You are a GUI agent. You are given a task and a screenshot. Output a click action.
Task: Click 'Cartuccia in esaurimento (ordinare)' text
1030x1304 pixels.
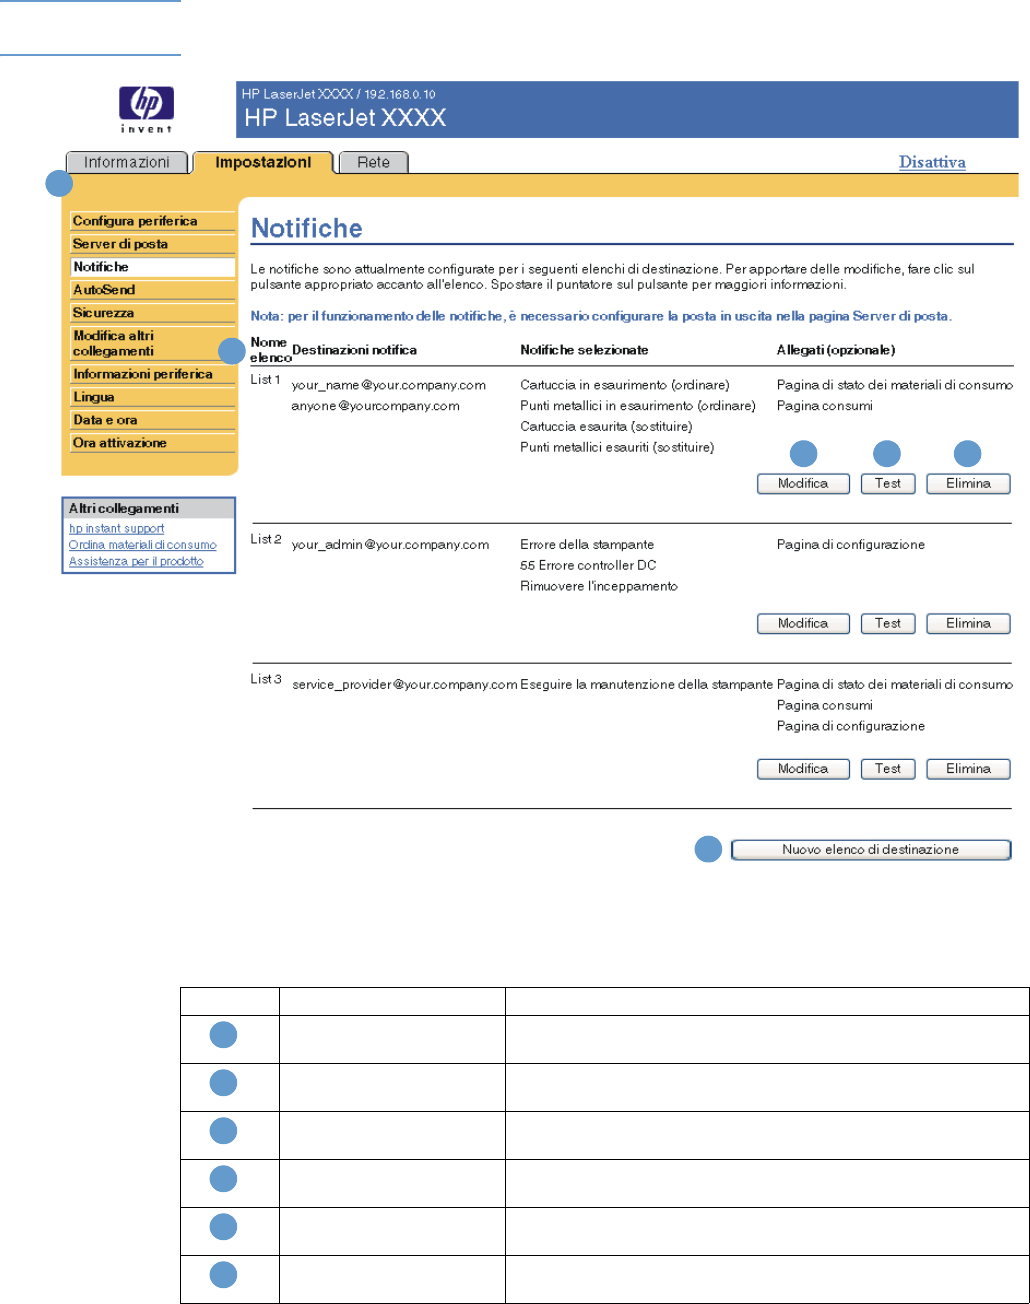(x=625, y=385)
